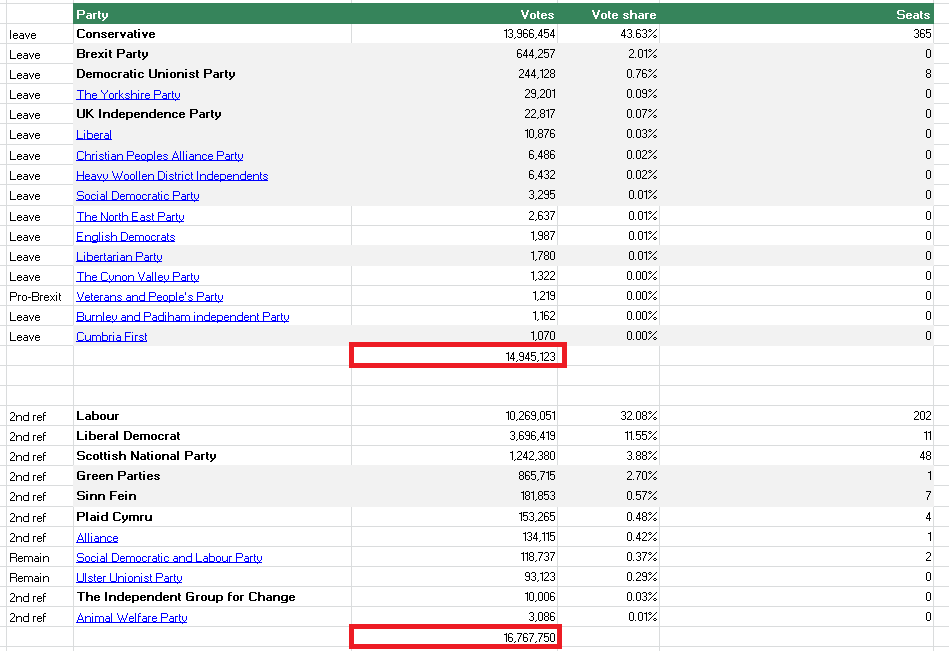
Task: Select the 16,767,750 total cell
Action: point(455,637)
